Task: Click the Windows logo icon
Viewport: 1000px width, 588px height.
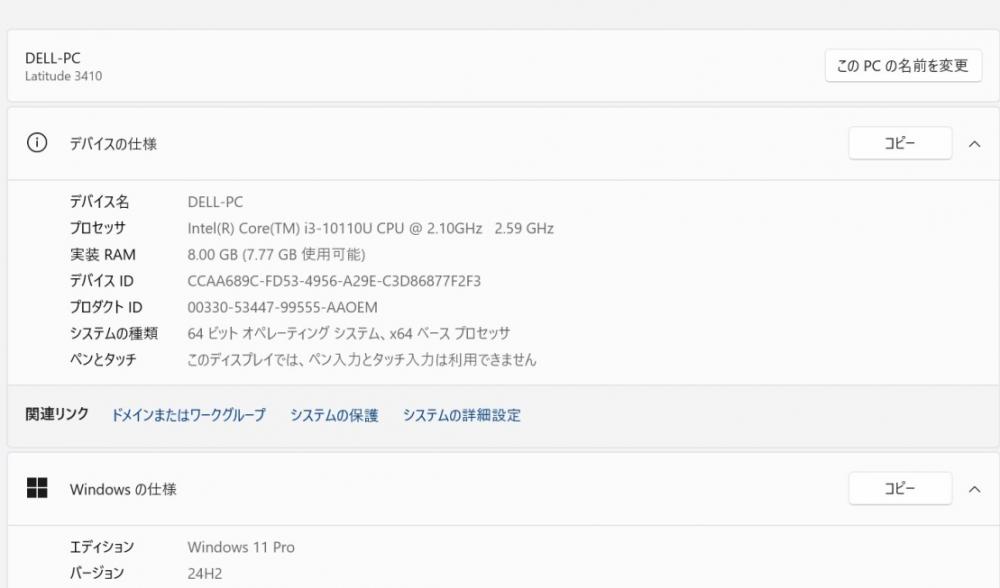Action: [37, 488]
